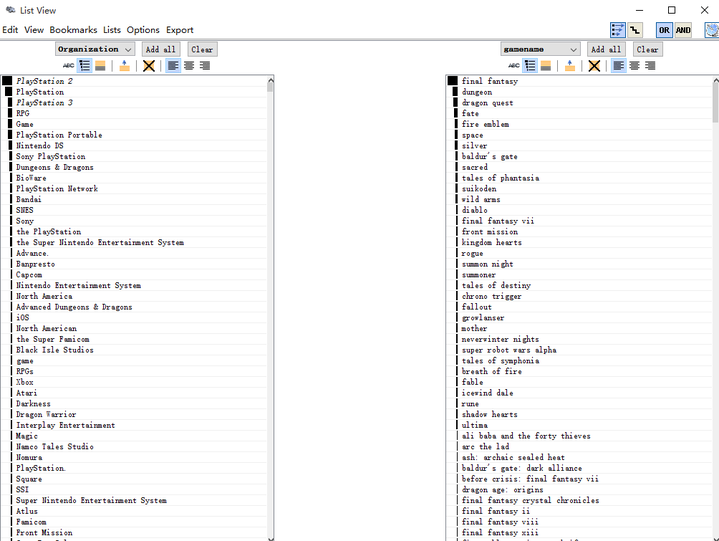This screenshot has width=719, height=541.
Task: Select 'neverwinter nights' row
Action: [580, 339]
